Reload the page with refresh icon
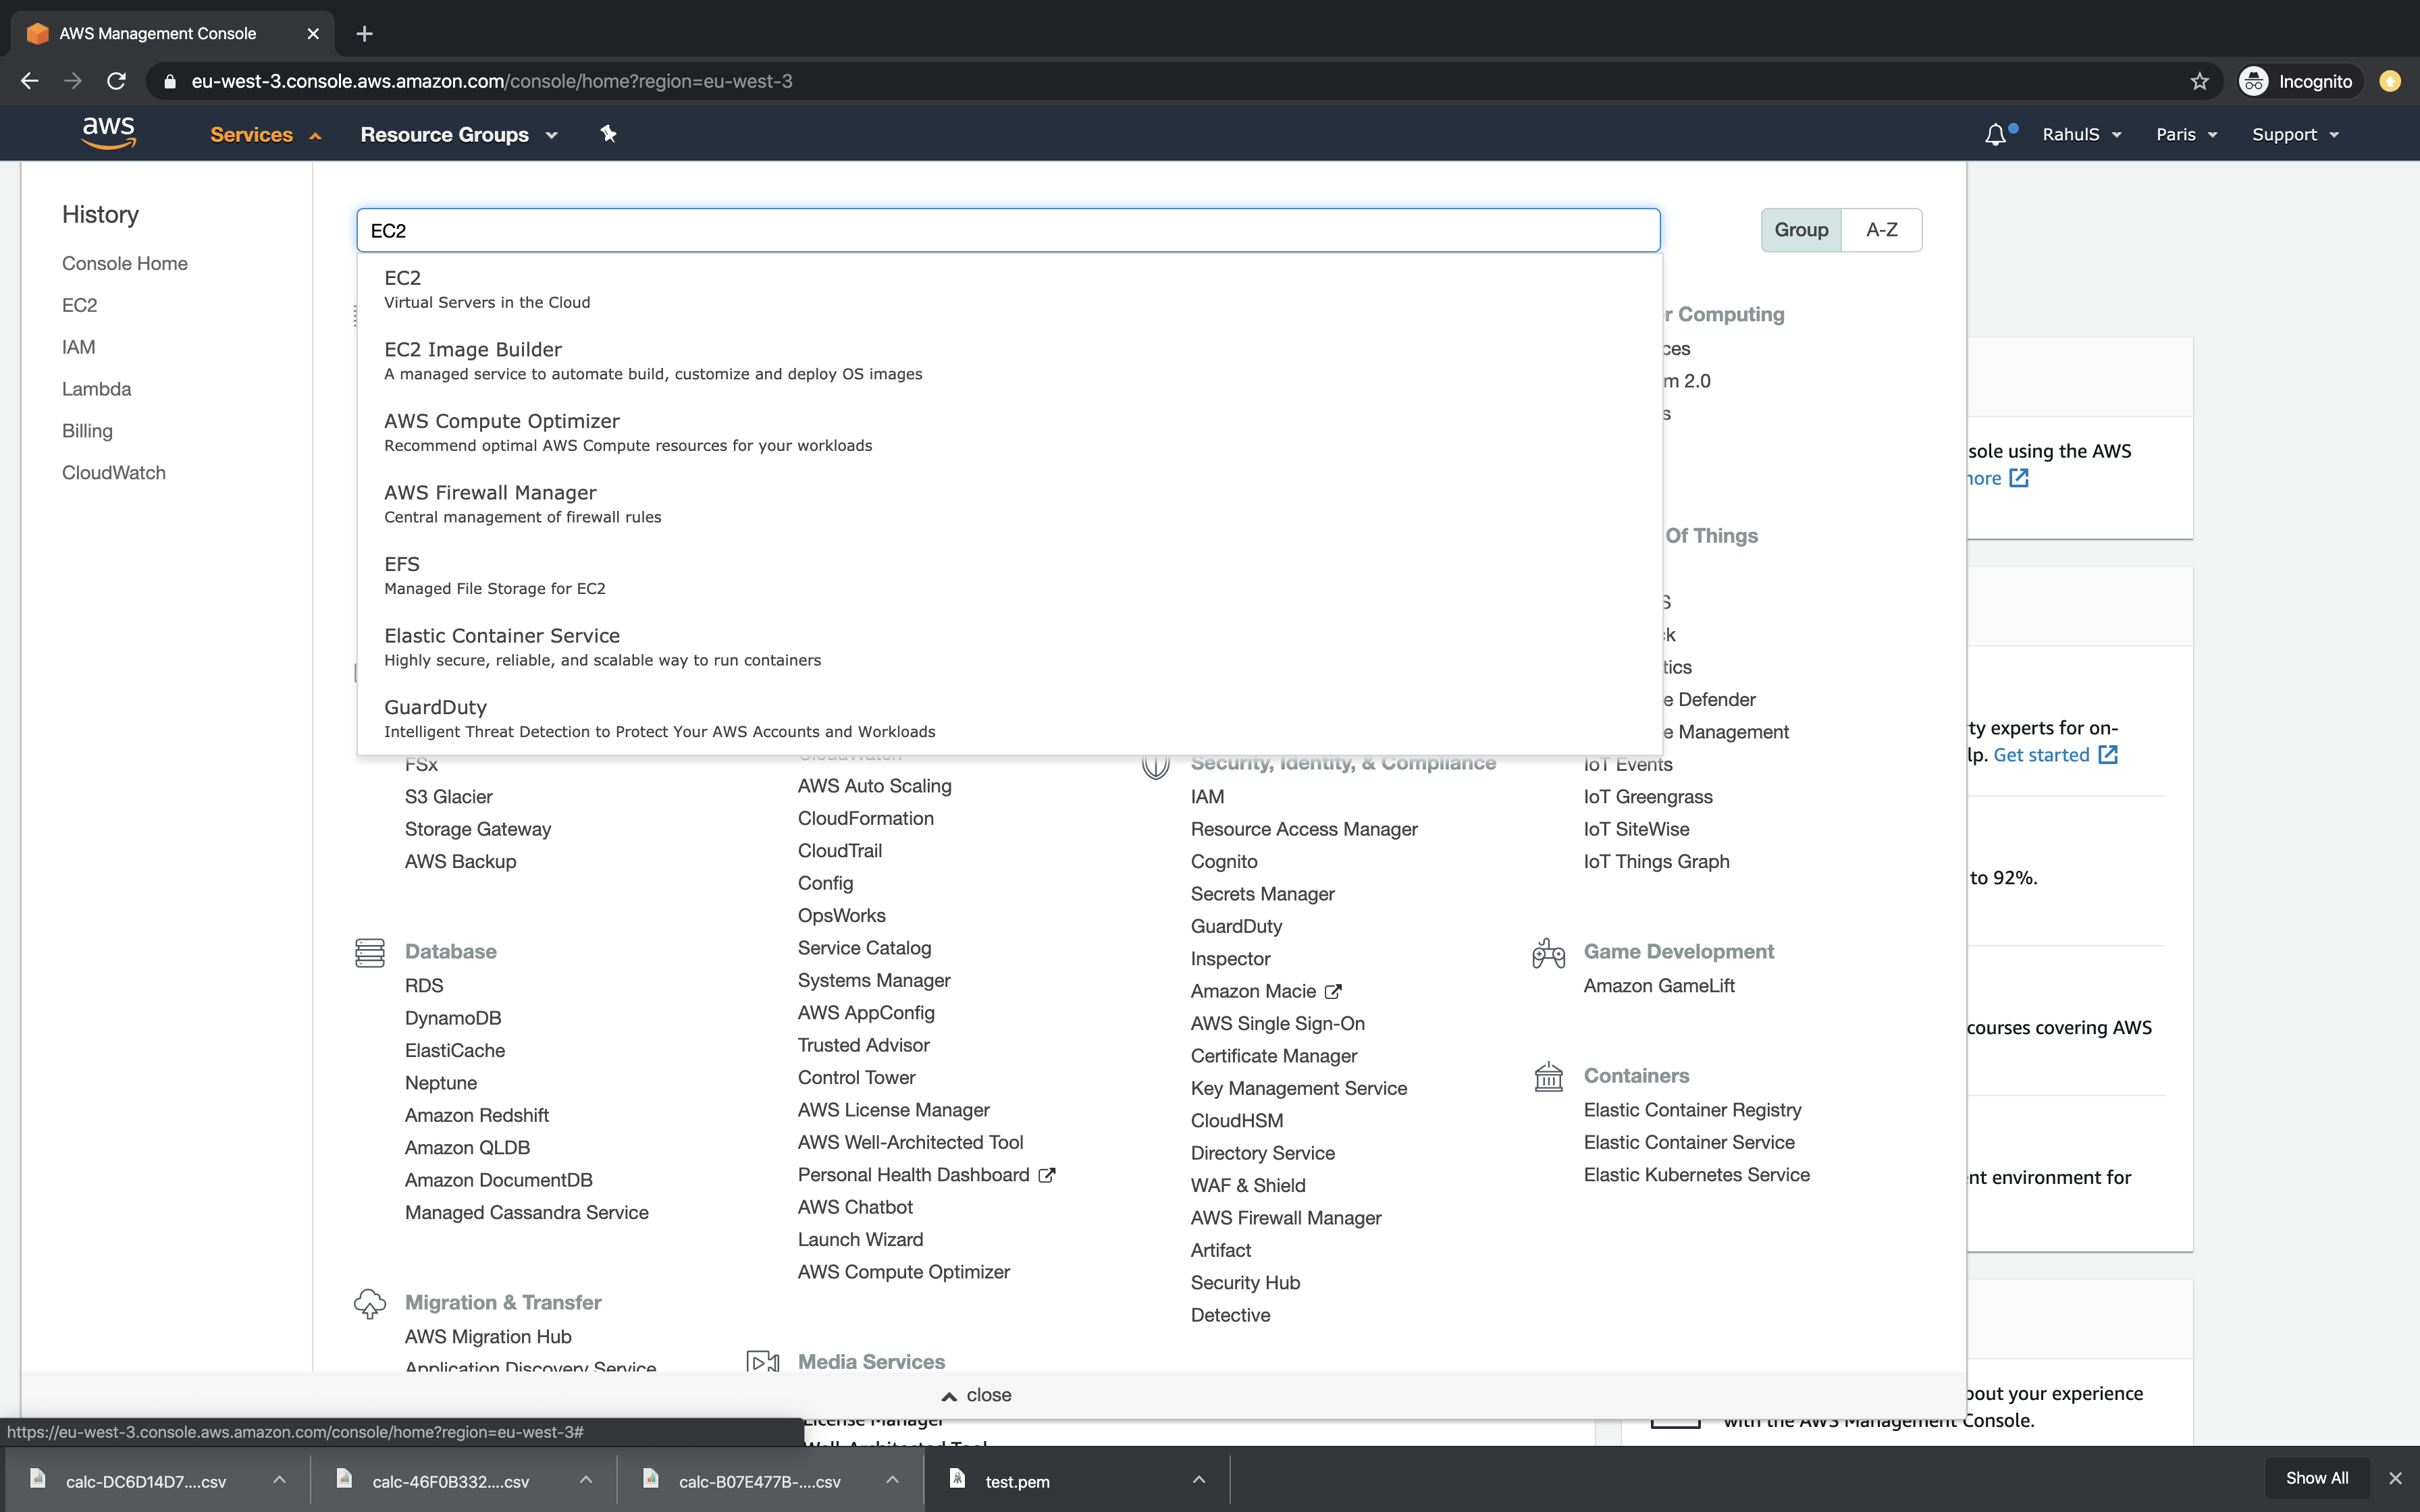Screen dimensions: 2420x1512 point(117,82)
